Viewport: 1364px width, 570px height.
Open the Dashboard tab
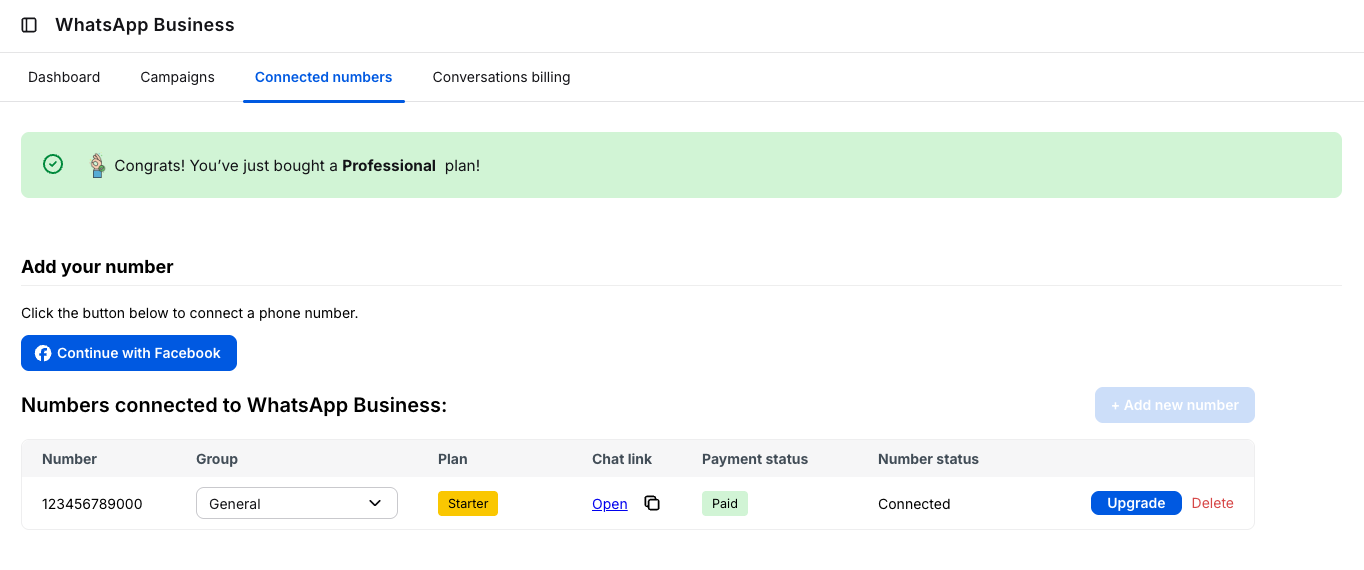coord(64,77)
